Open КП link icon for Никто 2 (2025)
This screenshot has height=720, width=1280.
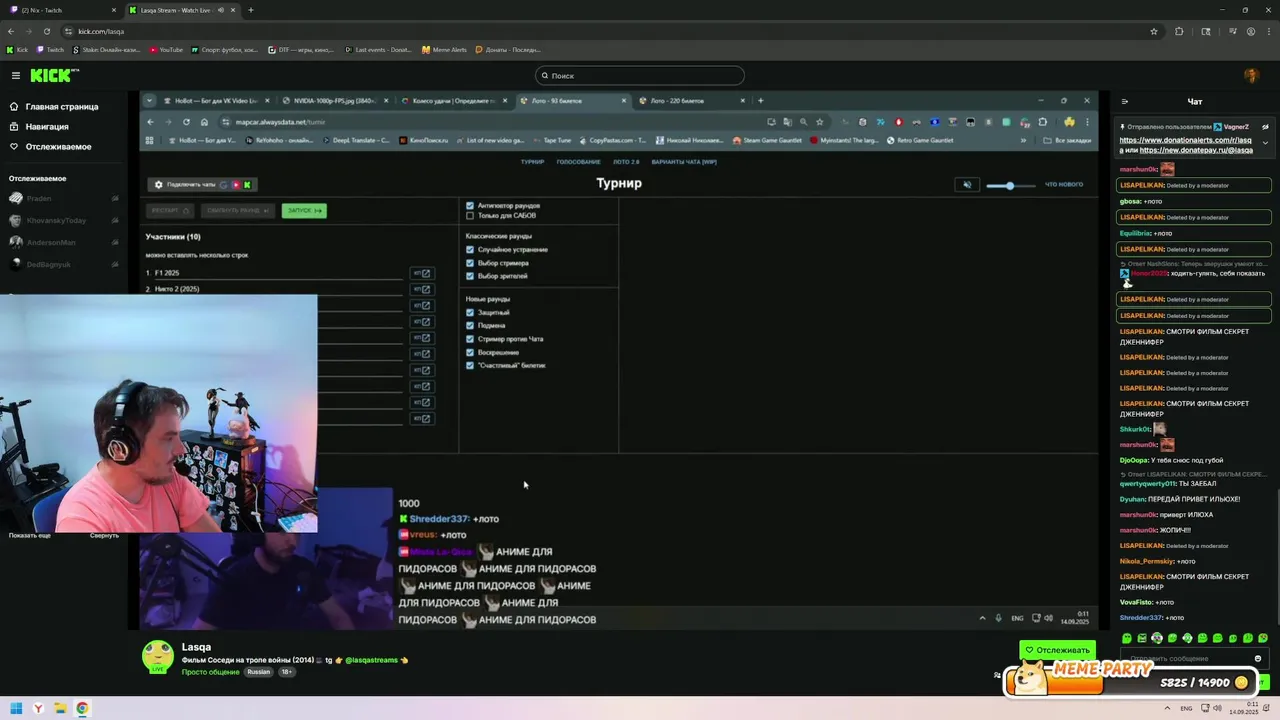tap(422, 289)
